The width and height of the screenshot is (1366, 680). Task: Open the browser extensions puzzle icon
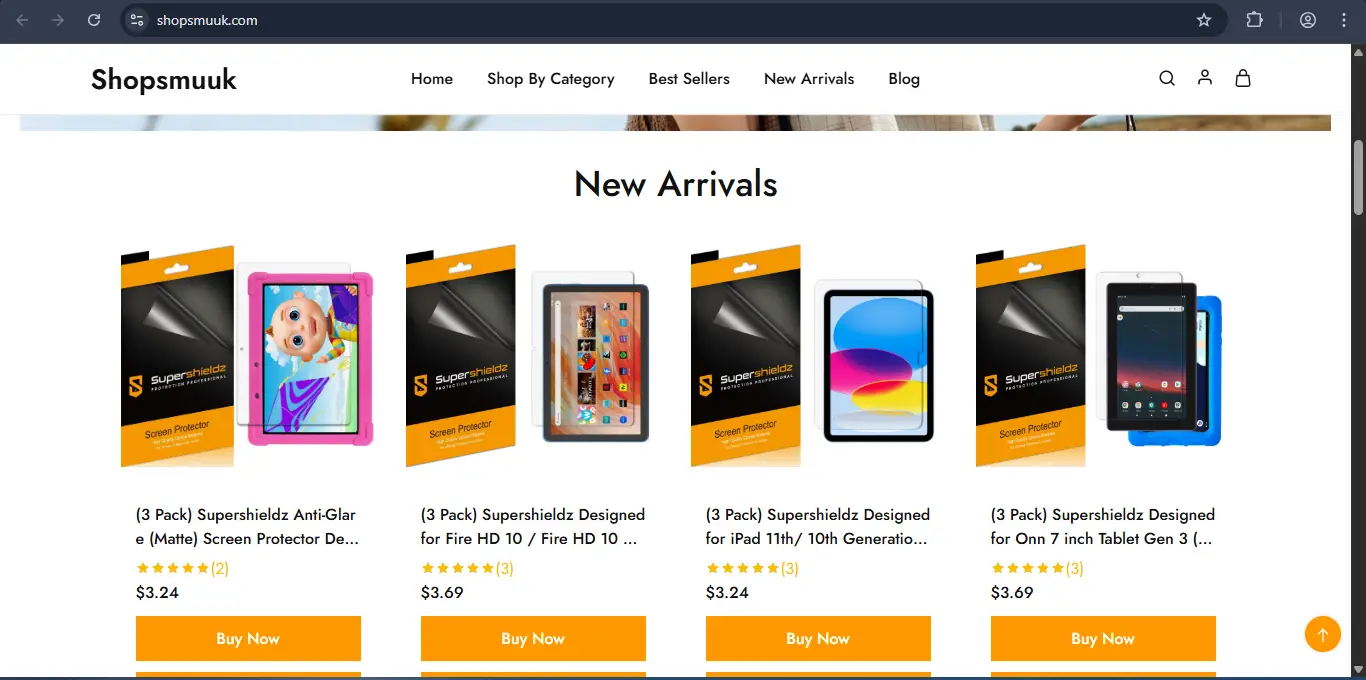point(1254,20)
